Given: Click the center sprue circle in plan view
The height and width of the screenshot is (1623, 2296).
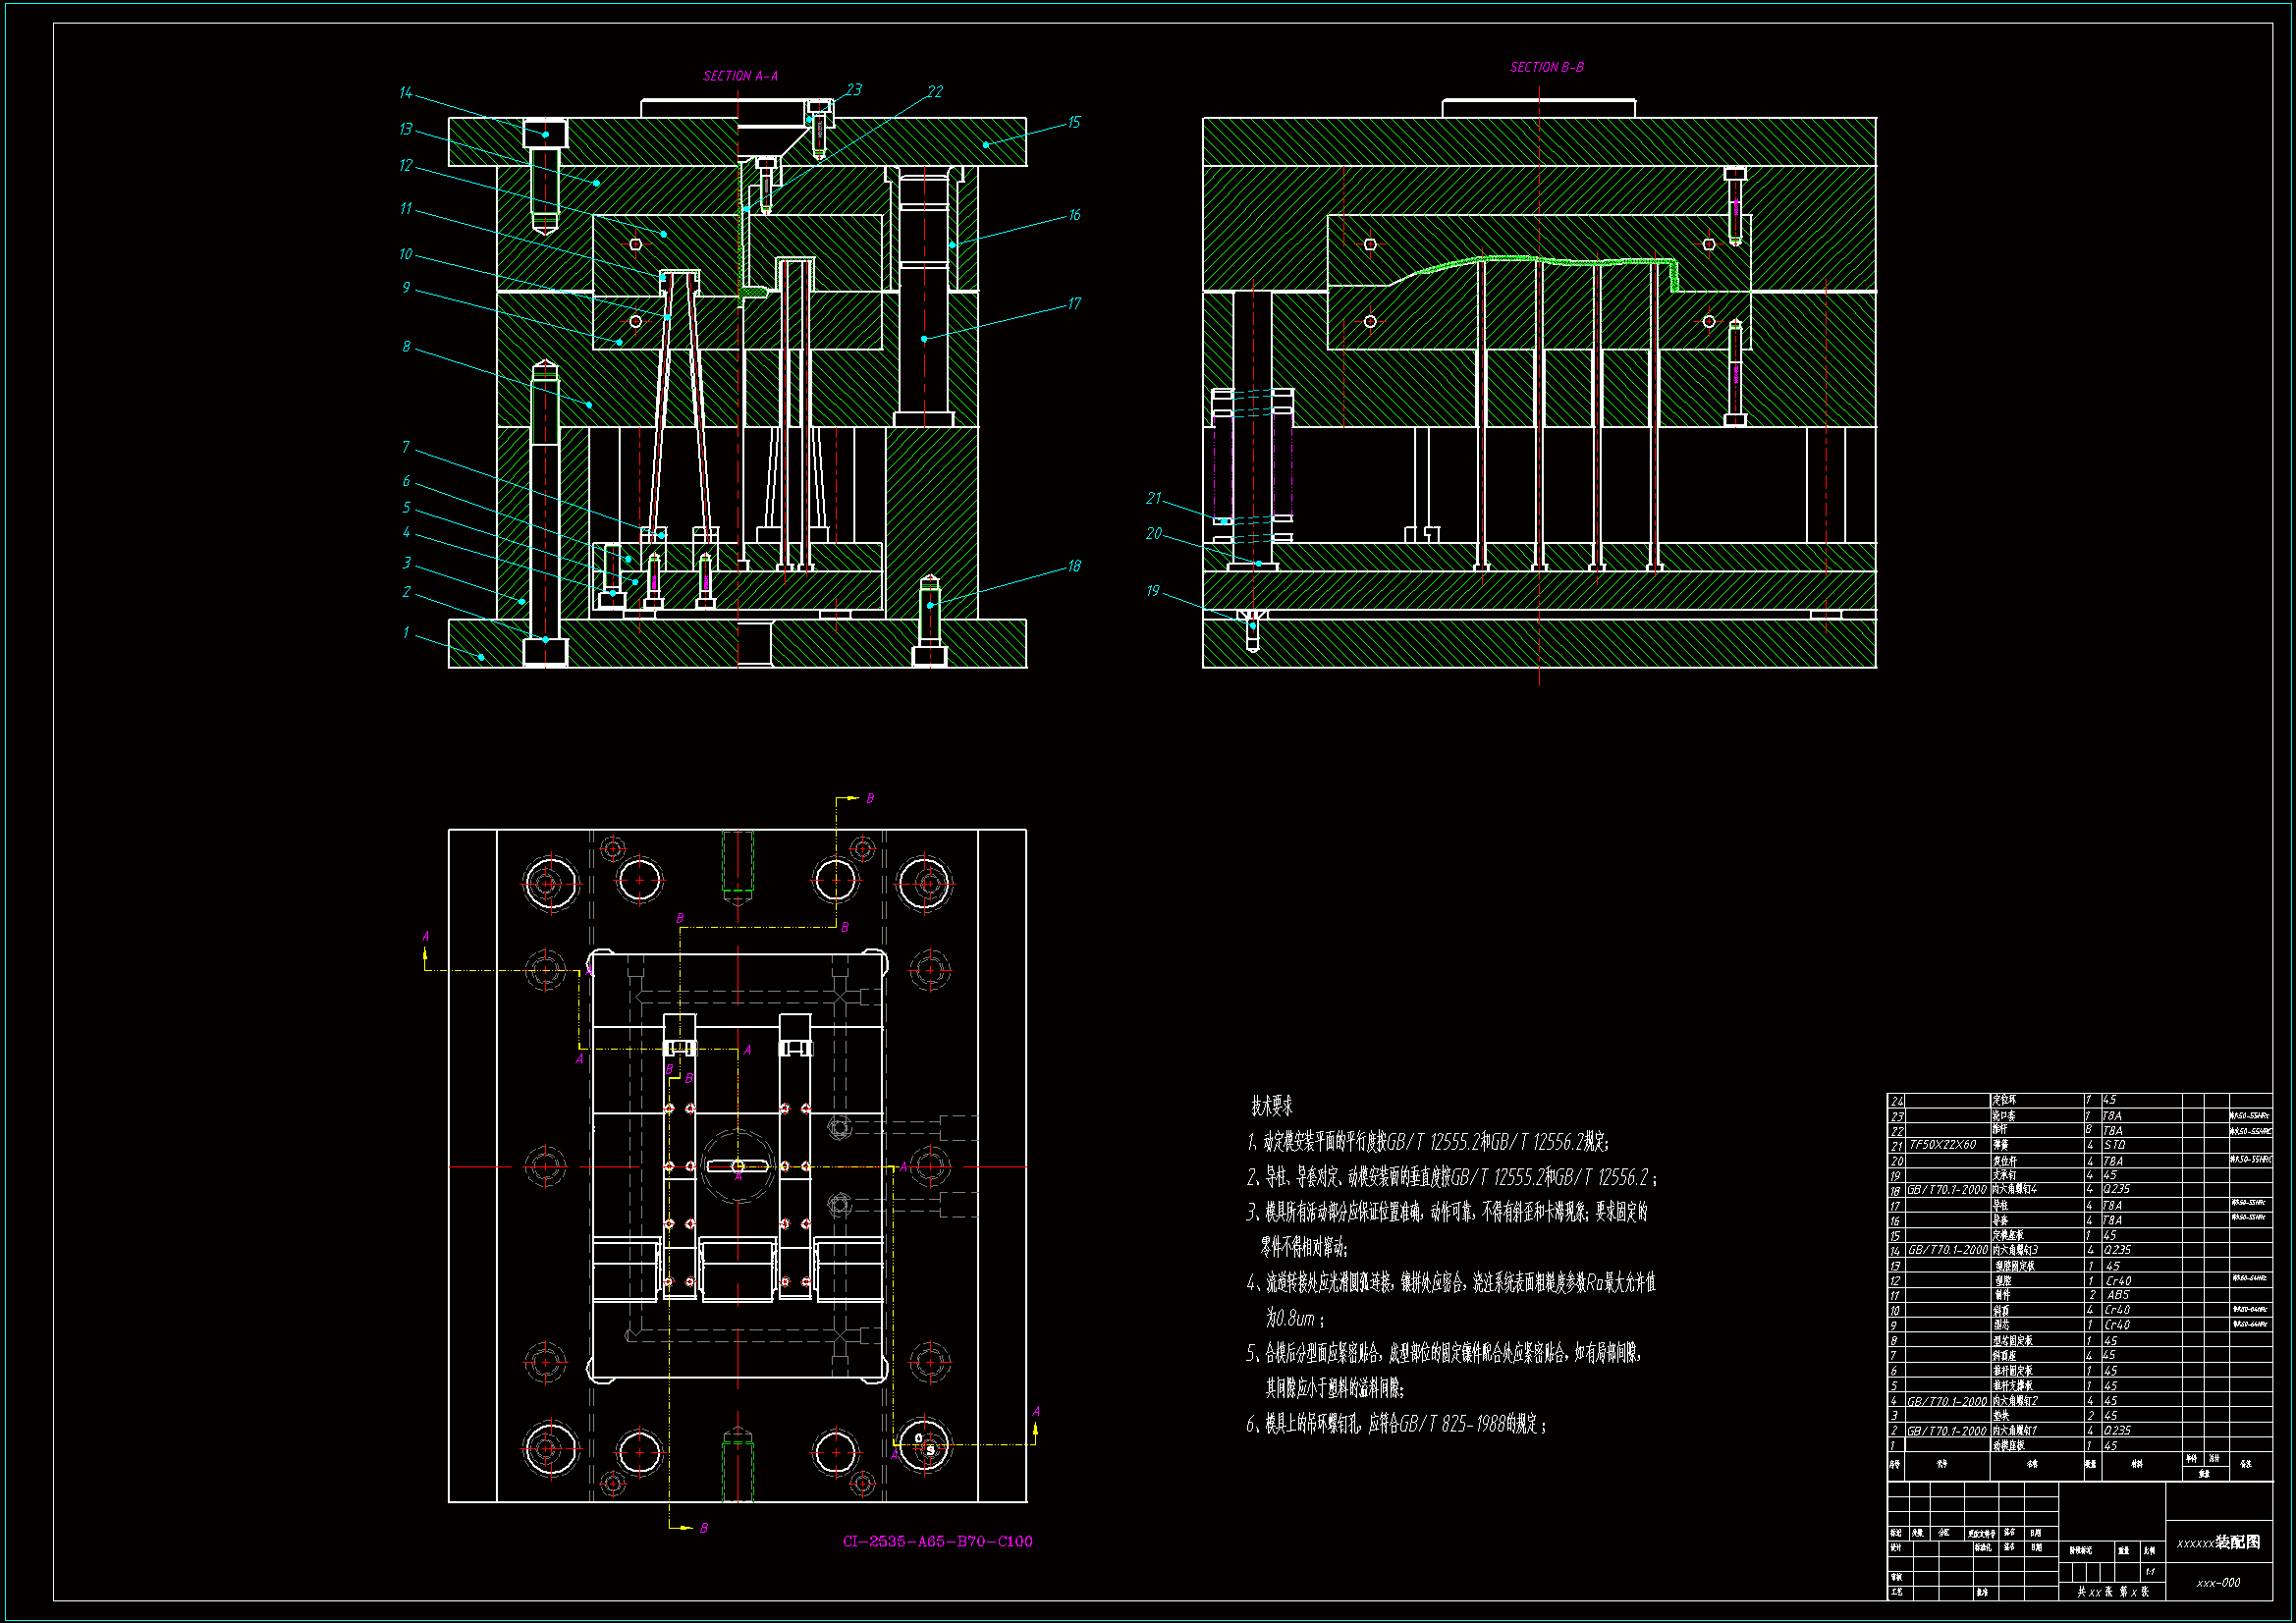Looking at the screenshot, I should tap(738, 1166).
